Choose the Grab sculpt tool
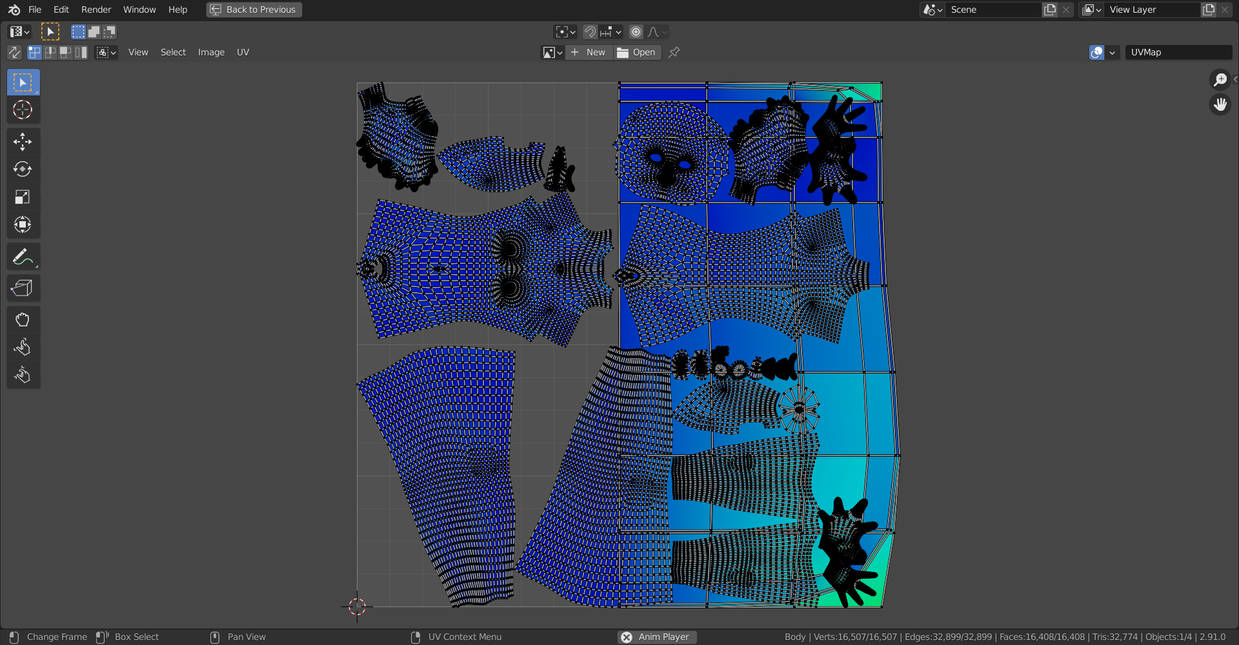The image size is (1239, 645). pyautogui.click(x=23, y=320)
